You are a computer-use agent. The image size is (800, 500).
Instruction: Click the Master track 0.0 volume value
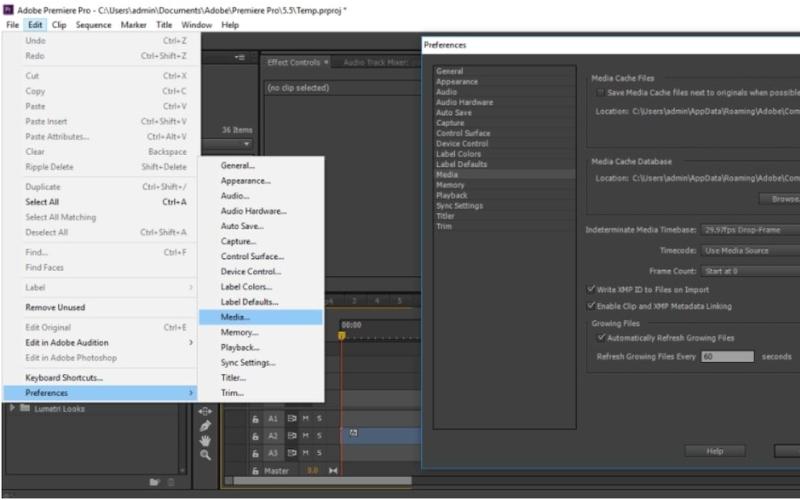[x=312, y=470]
